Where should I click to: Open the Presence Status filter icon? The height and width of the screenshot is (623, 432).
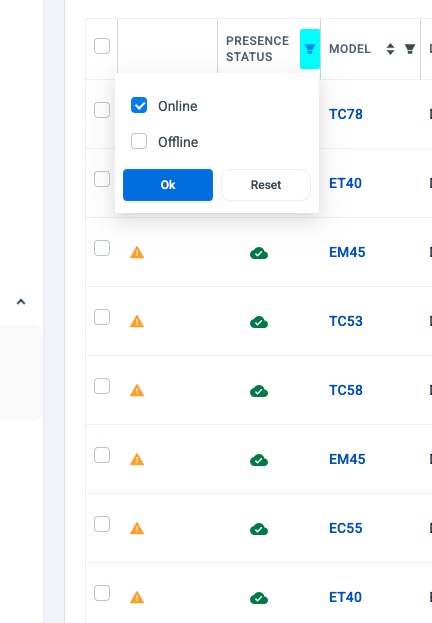[x=310, y=49]
